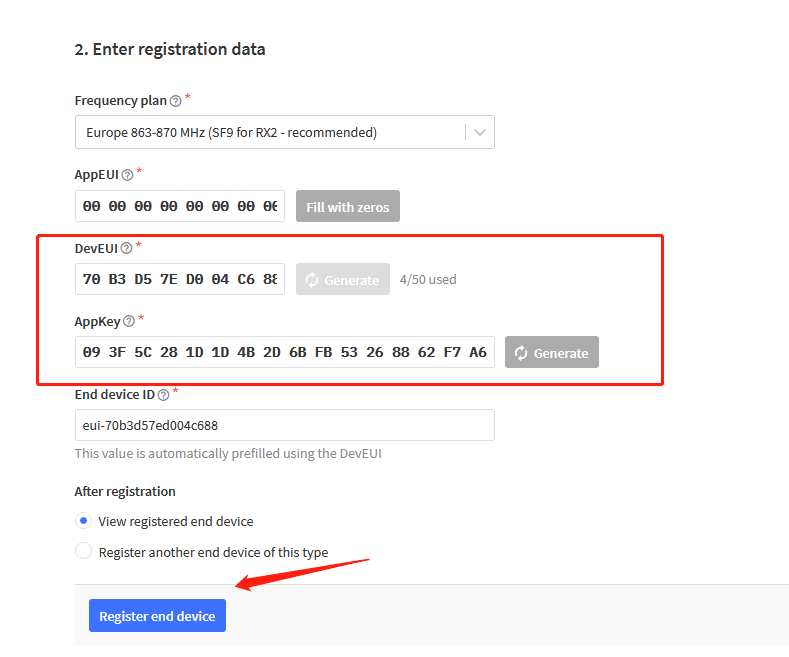
Task: Click refresh icon on DevEUI Generate button
Action: pos(311,280)
